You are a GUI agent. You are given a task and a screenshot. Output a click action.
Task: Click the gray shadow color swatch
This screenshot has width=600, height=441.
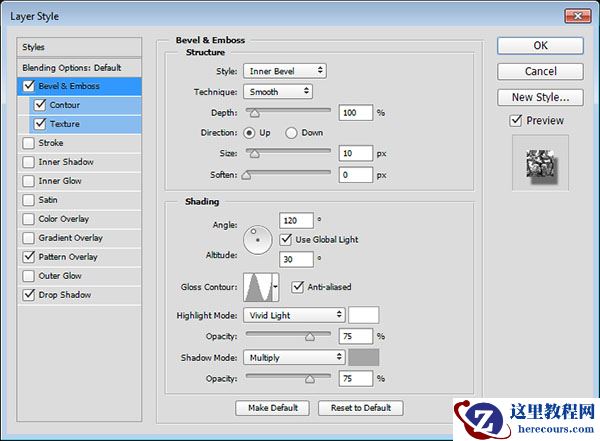[x=363, y=357]
